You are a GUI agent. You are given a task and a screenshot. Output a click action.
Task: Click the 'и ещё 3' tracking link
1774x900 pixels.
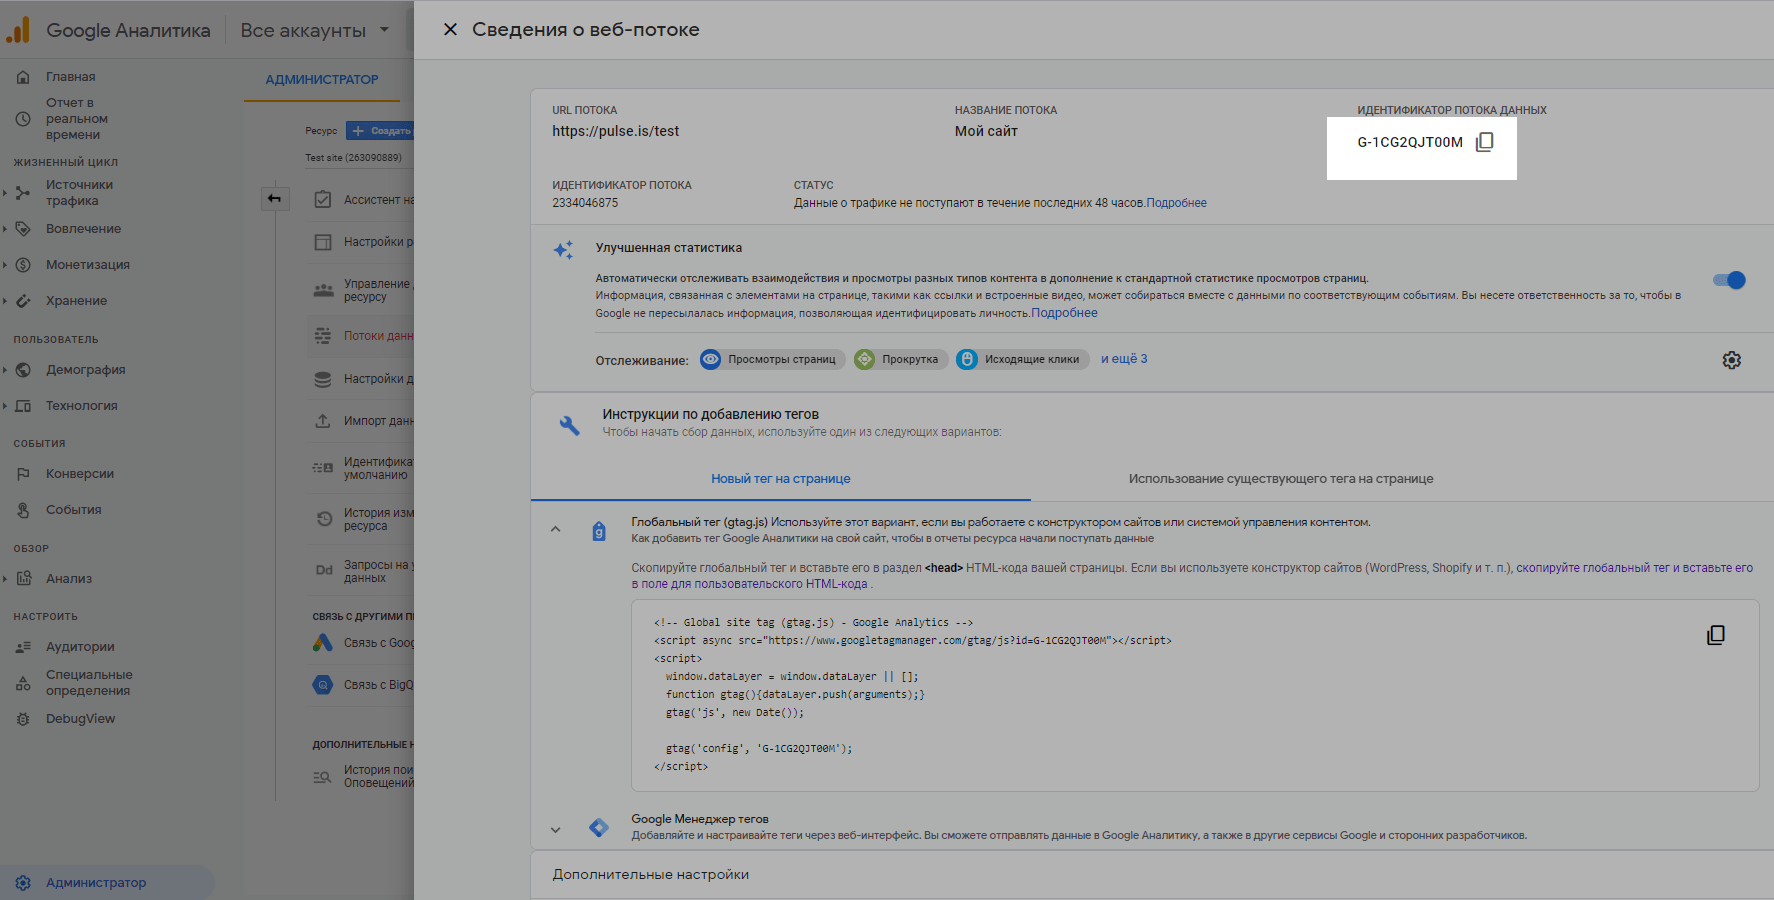[1124, 359]
